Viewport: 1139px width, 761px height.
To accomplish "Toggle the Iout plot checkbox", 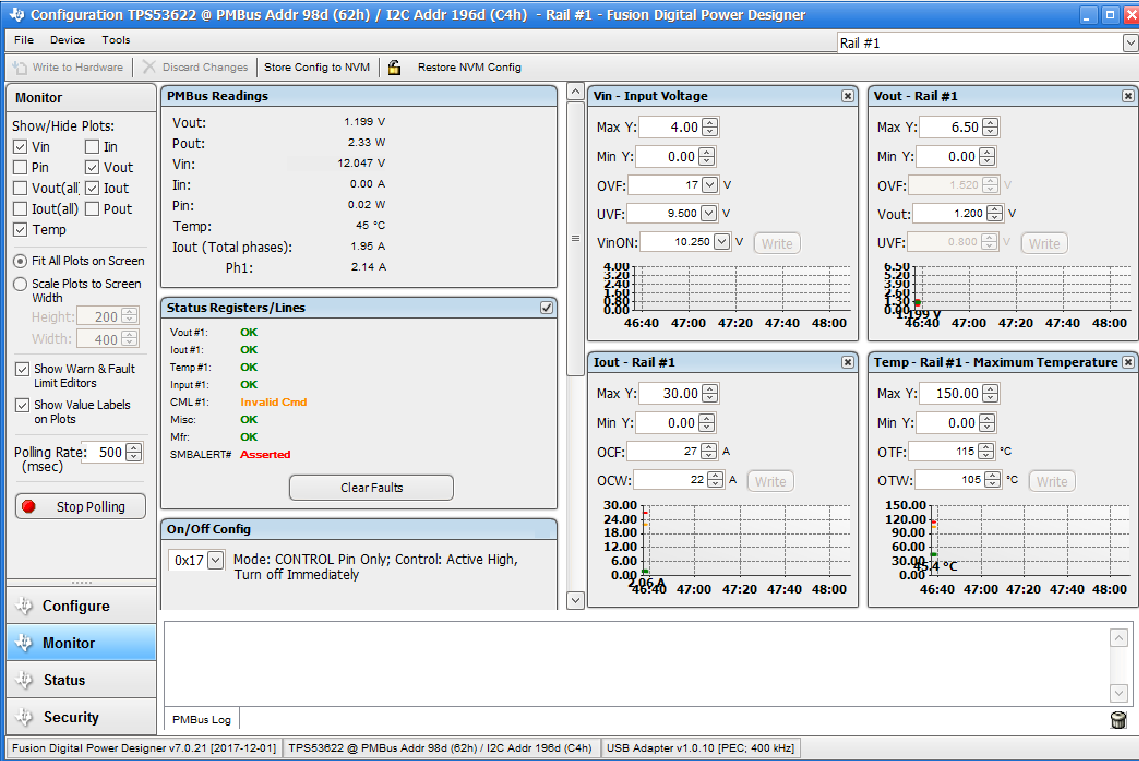I will pos(92,188).
